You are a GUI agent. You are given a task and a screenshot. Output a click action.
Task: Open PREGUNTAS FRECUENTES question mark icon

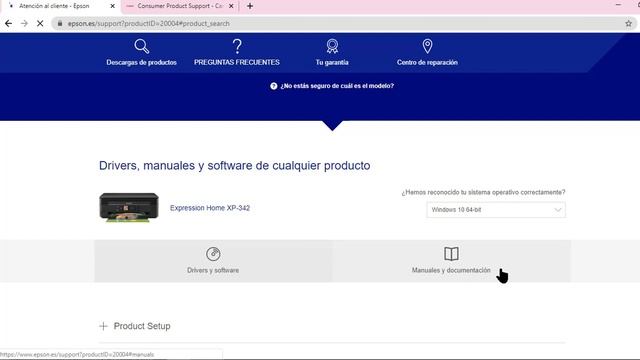click(237, 47)
